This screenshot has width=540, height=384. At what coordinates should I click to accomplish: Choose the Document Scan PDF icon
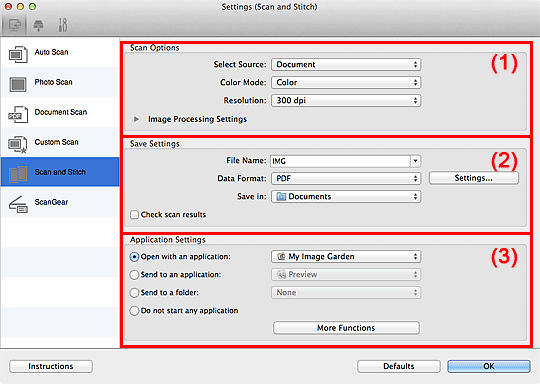[x=18, y=114]
